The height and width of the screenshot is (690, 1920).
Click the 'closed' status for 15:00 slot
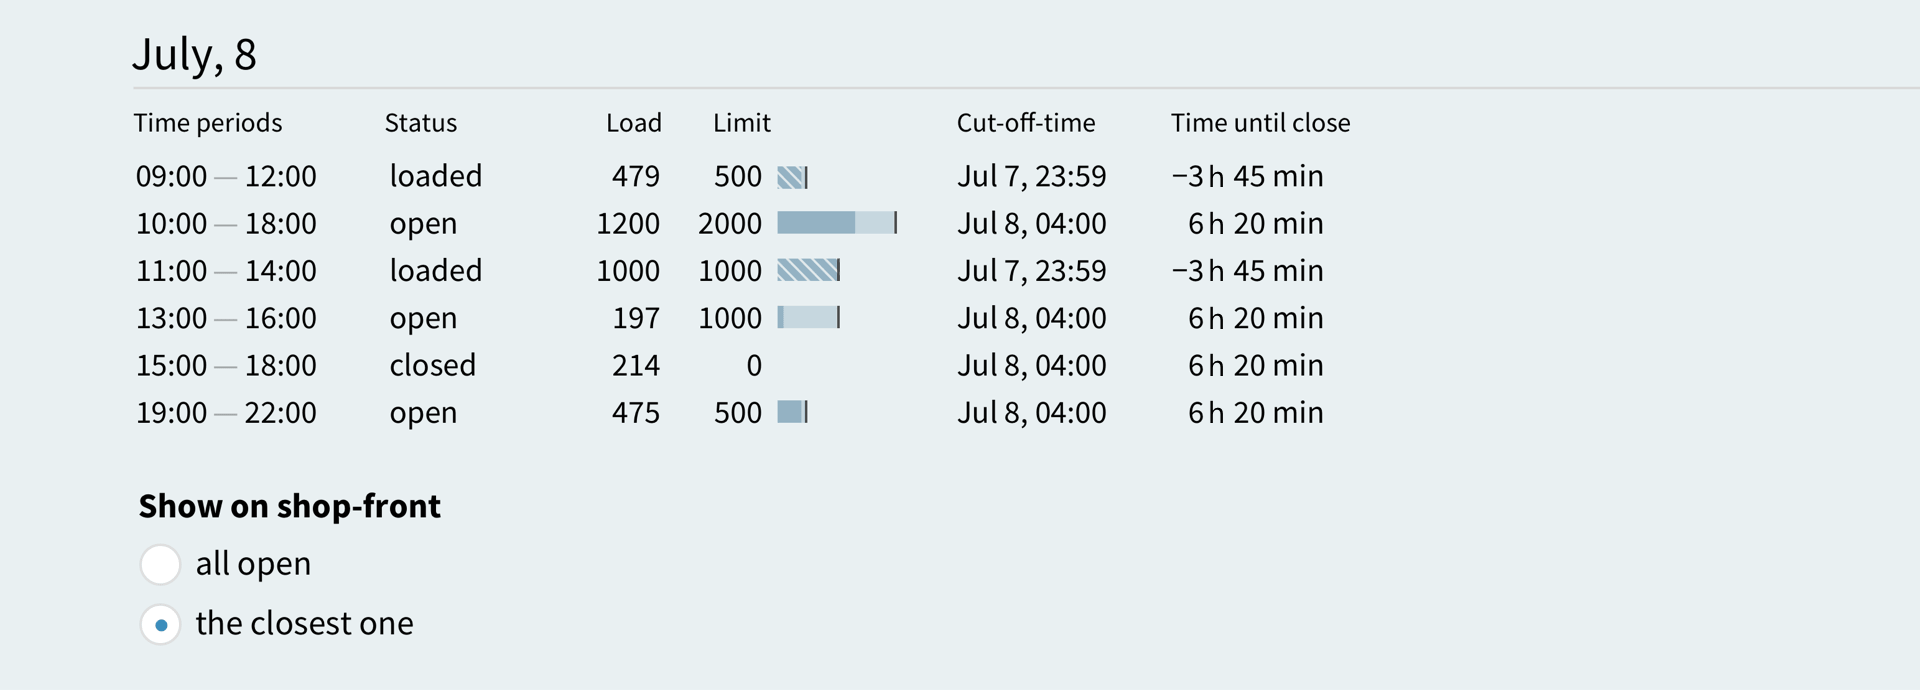pos(432,365)
